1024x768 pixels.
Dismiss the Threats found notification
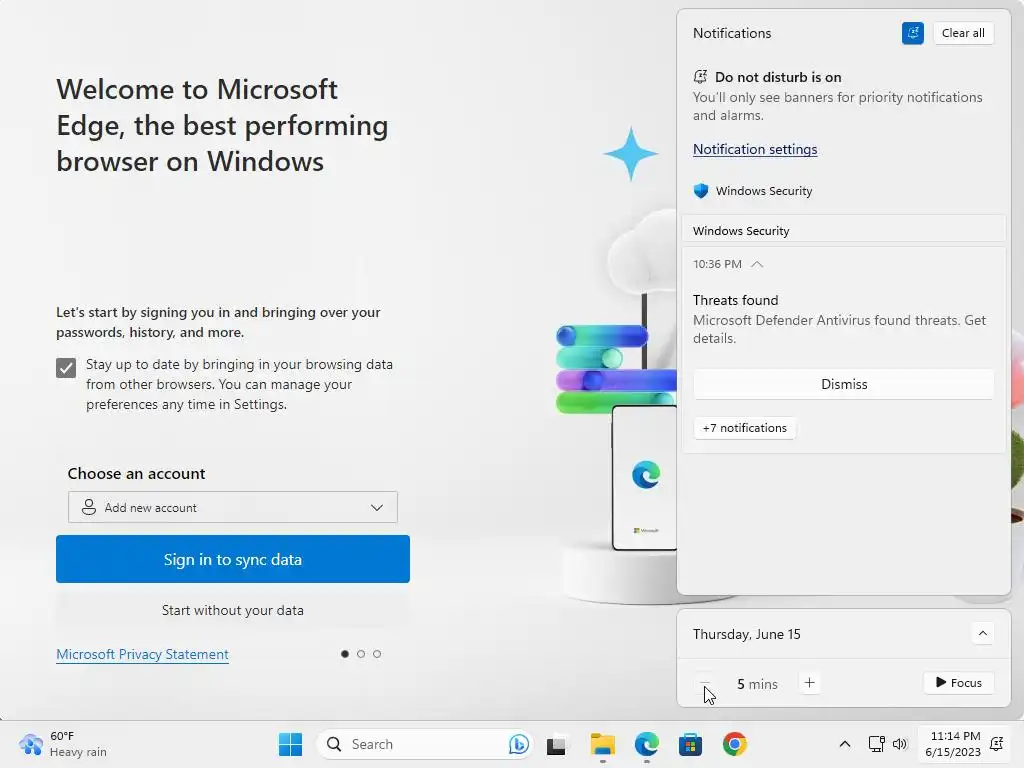coord(844,385)
